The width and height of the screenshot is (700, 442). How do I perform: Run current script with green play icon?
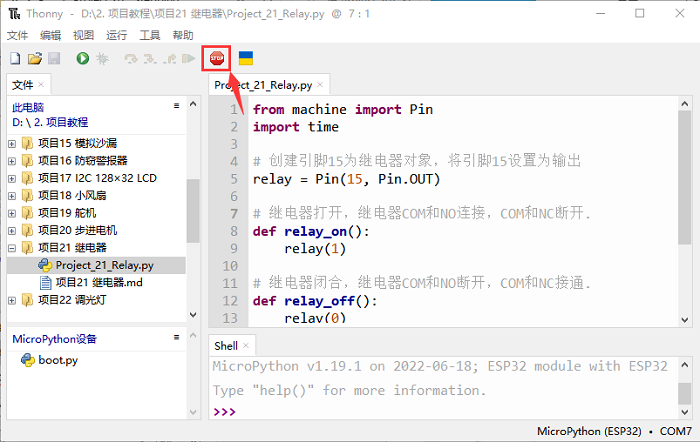82,59
